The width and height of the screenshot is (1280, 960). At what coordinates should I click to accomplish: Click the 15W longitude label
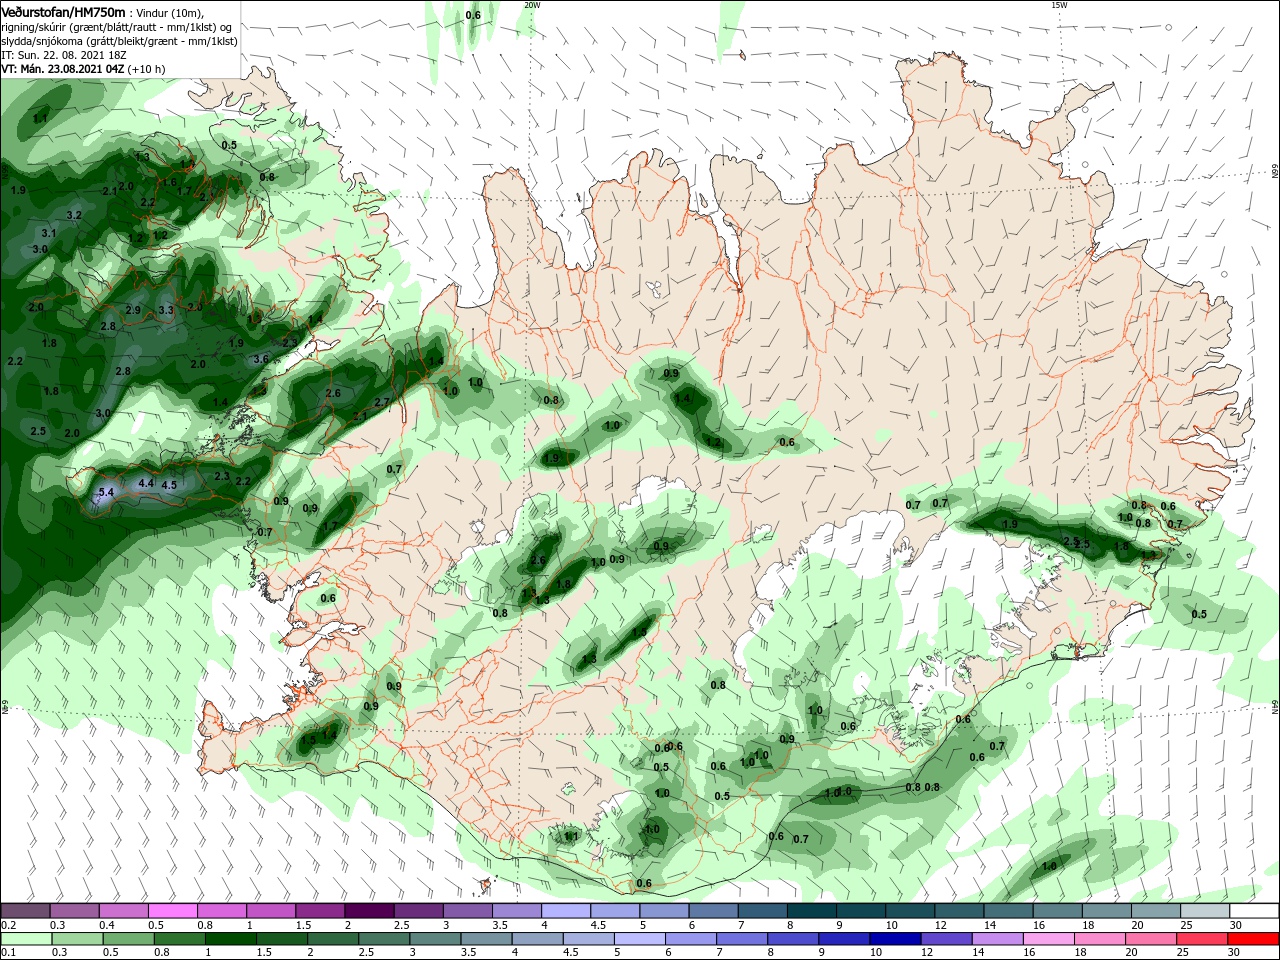1058,5
